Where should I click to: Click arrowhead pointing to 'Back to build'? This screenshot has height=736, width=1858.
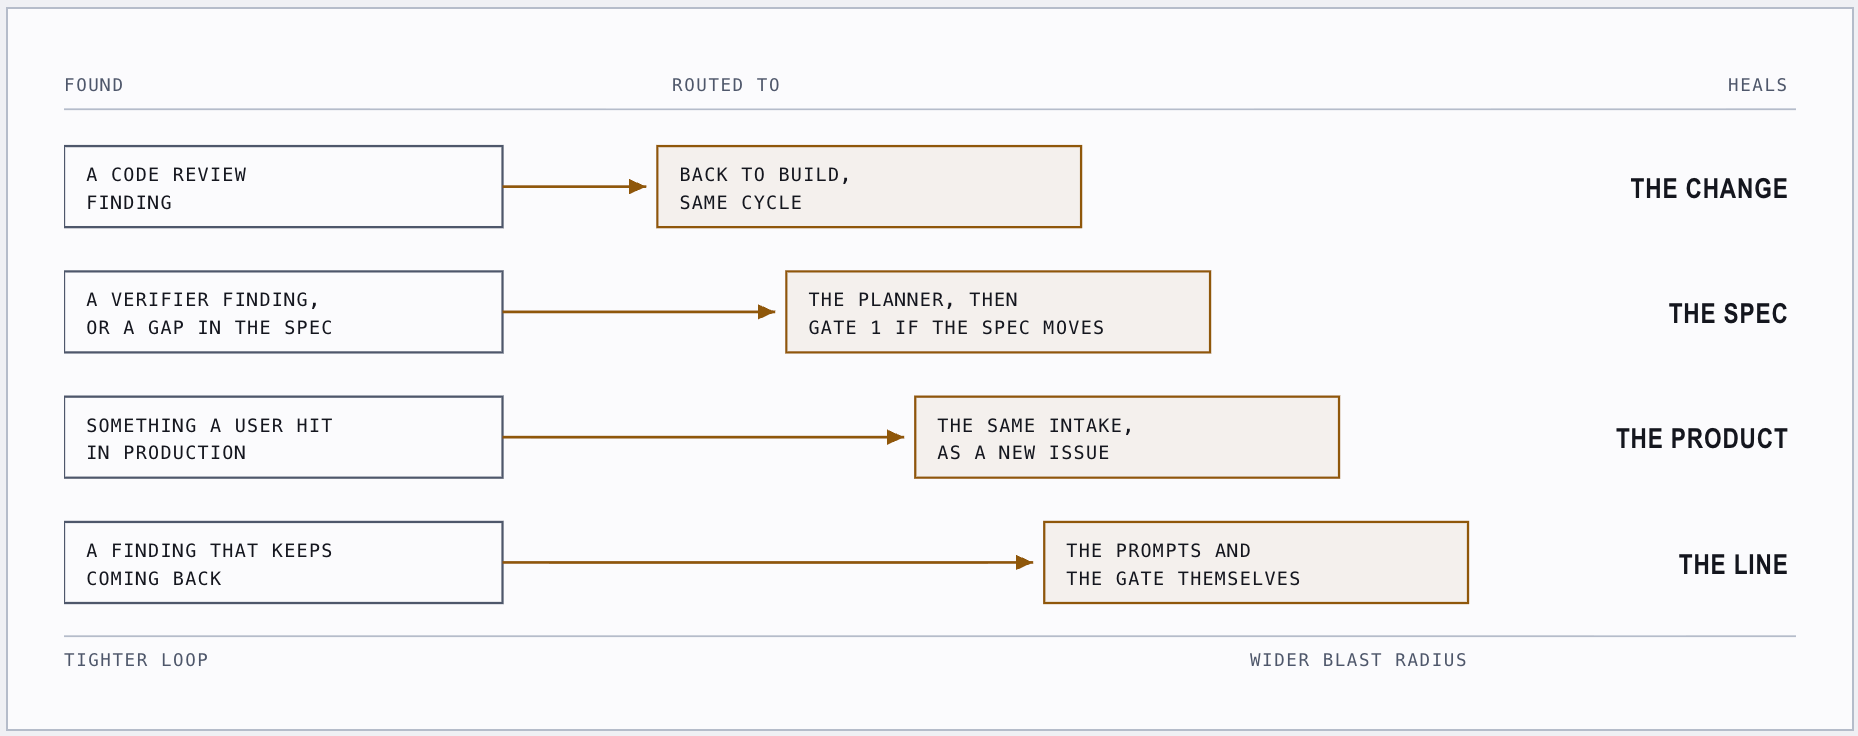pos(637,187)
